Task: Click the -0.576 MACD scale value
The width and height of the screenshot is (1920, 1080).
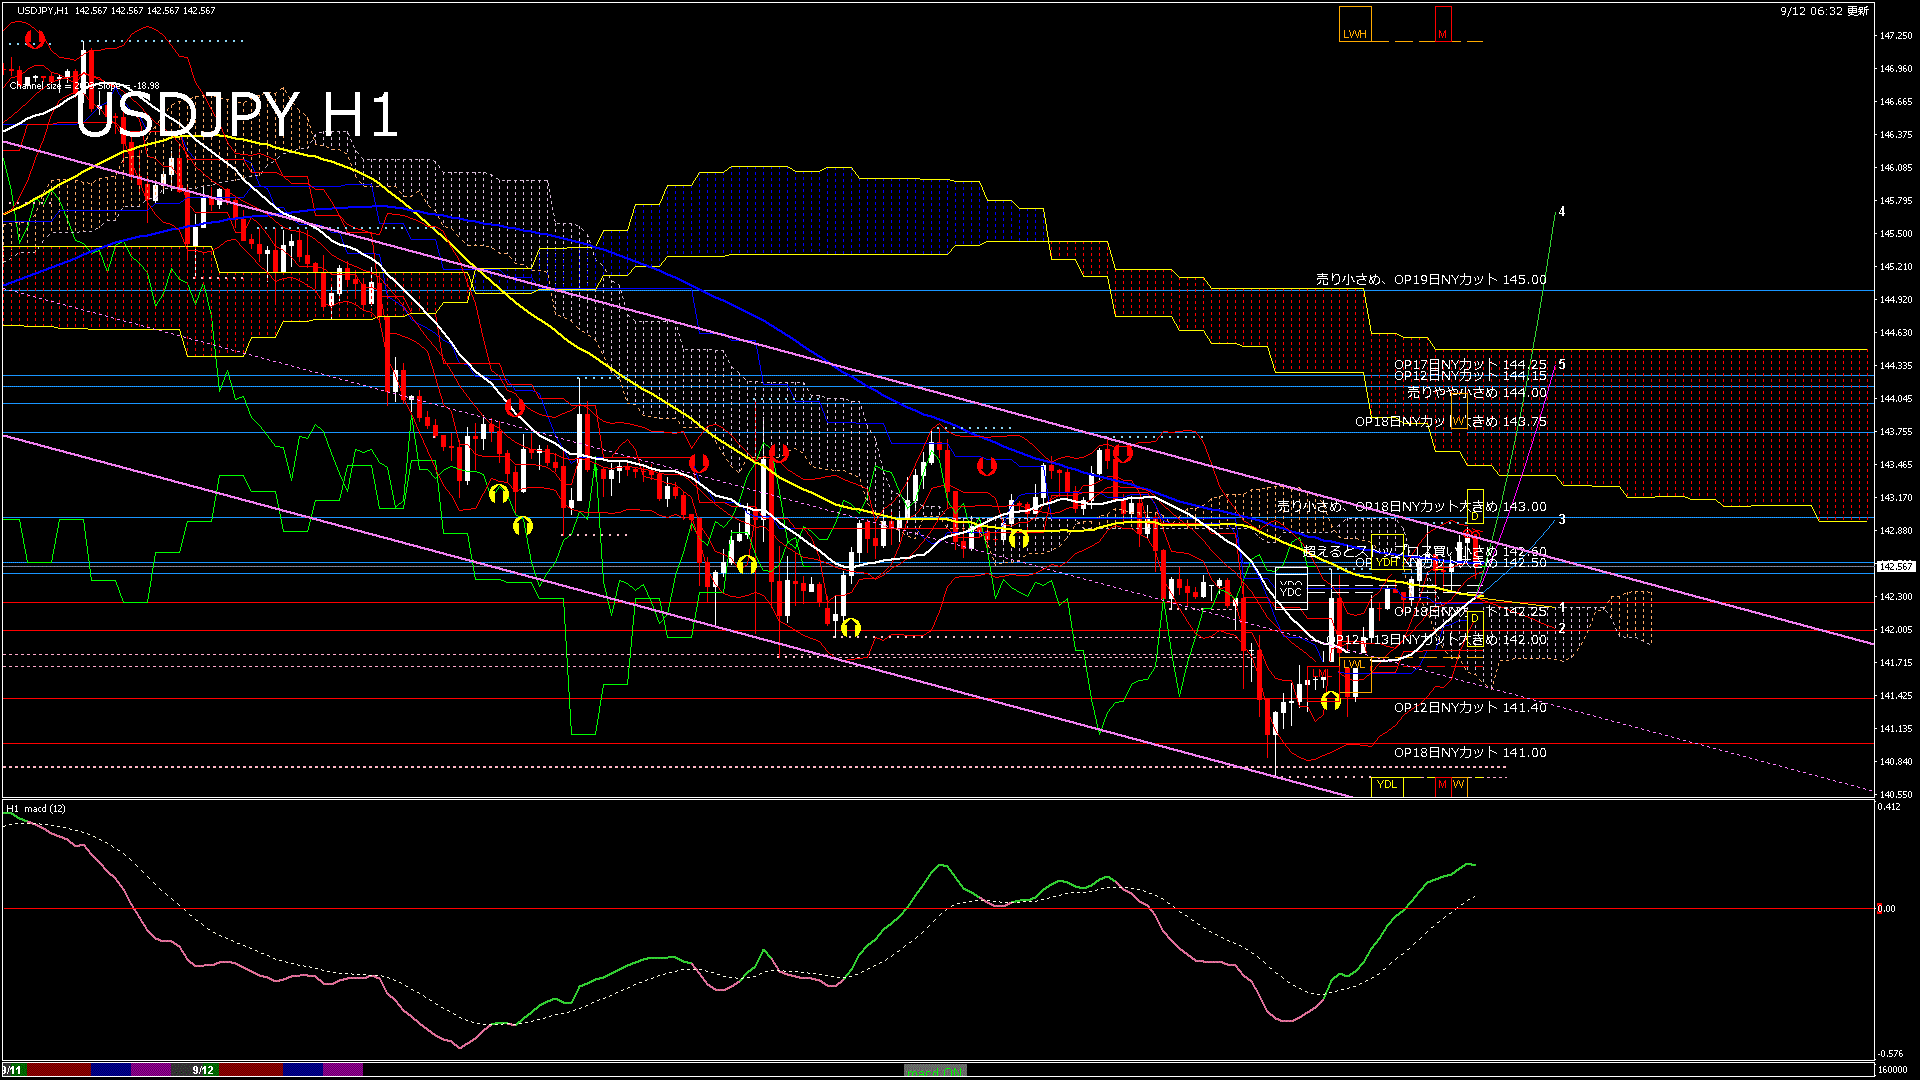Action: tap(1890, 1054)
